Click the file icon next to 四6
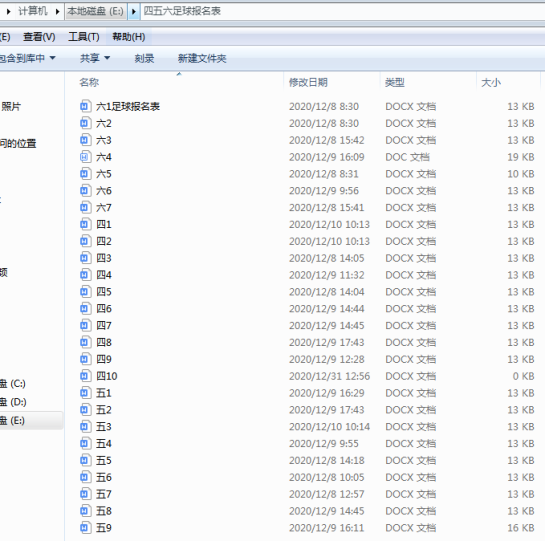This screenshot has width=546, height=542. point(85,308)
